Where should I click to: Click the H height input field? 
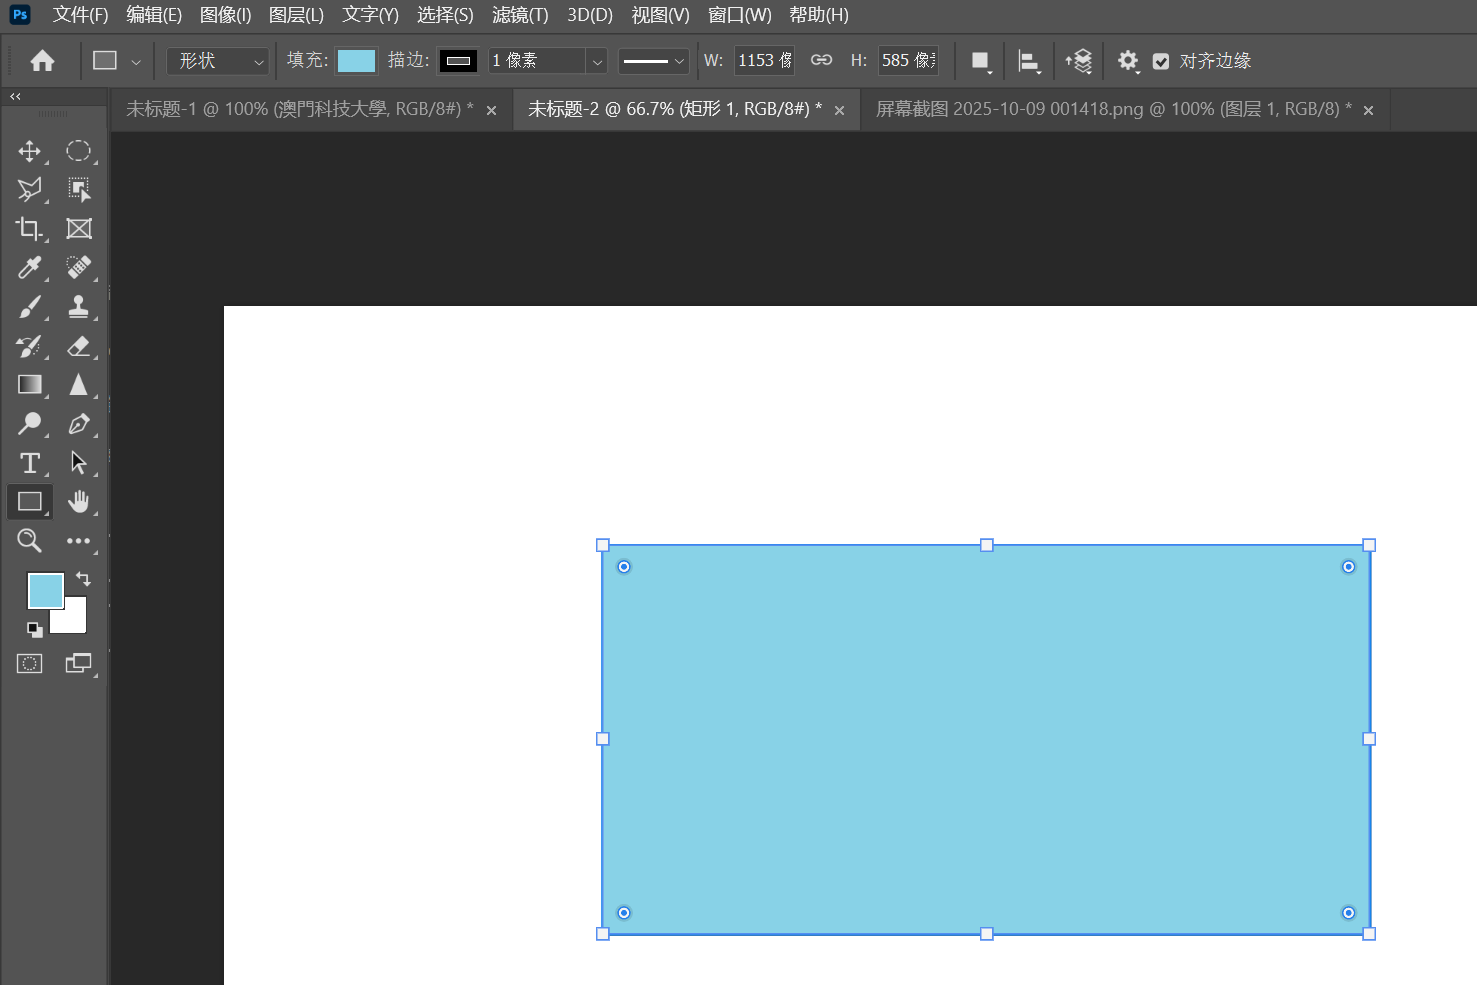pyautogui.click(x=909, y=61)
